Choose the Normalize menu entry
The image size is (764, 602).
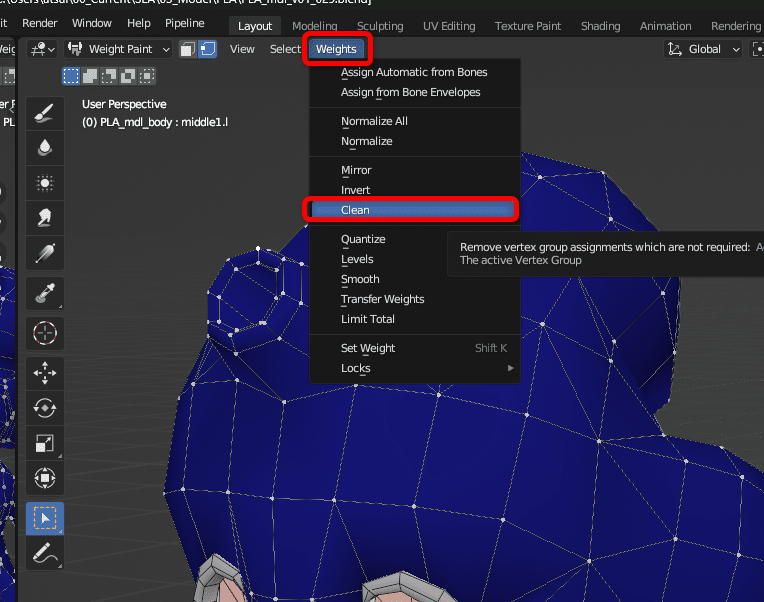click(x=414, y=141)
